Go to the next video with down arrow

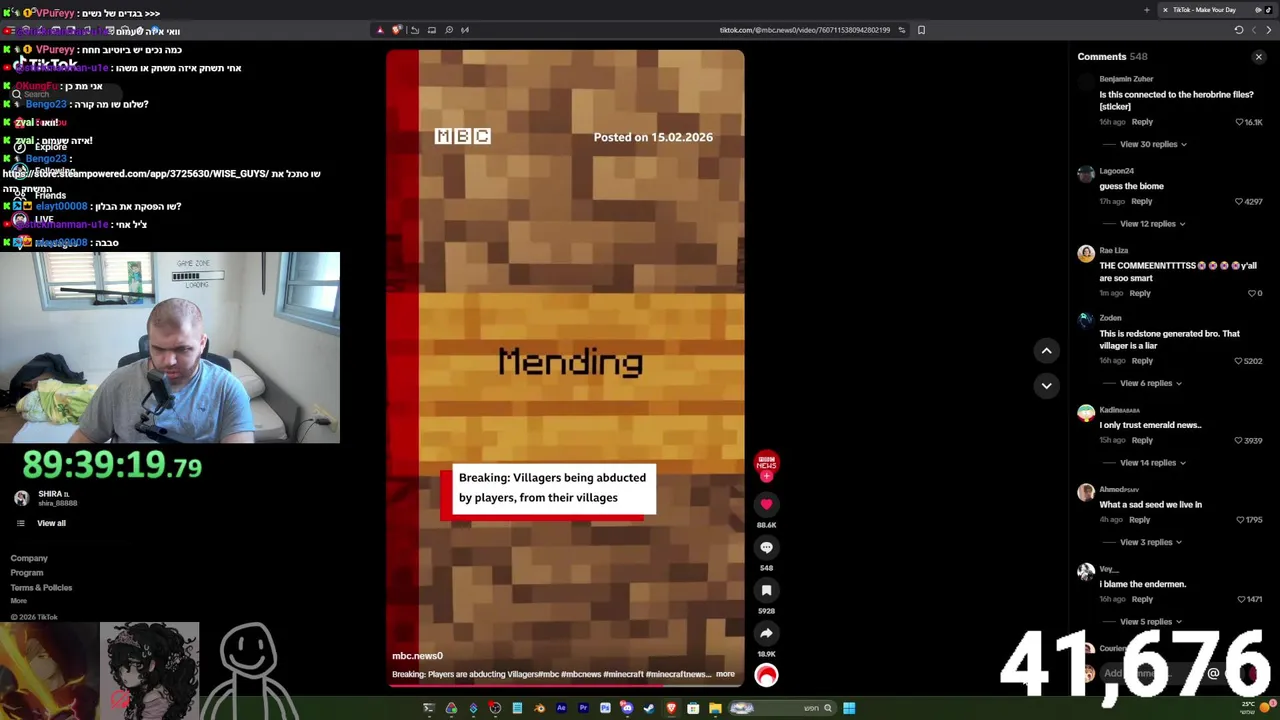(x=1046, y=385)
